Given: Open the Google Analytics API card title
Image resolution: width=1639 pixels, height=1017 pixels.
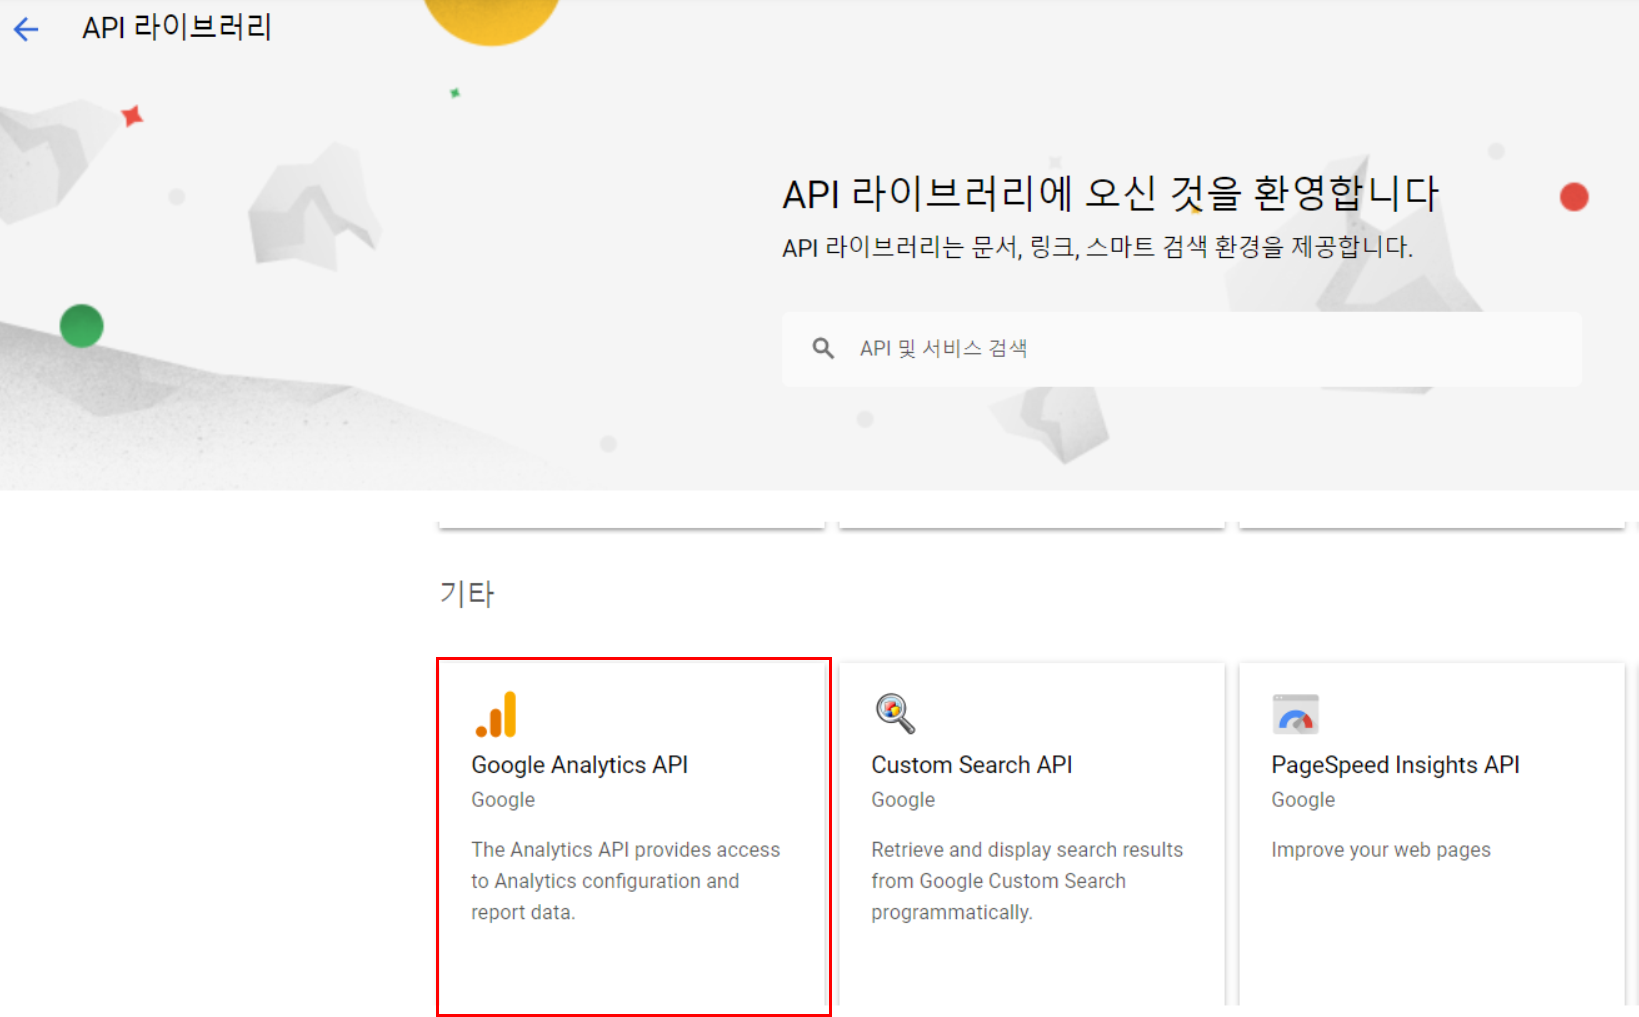Looking at the screenshot, I should click(x=580, y=765).
